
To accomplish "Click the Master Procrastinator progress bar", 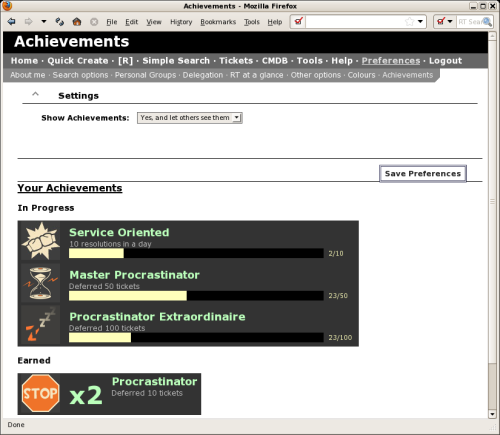I will click(196, 296).
